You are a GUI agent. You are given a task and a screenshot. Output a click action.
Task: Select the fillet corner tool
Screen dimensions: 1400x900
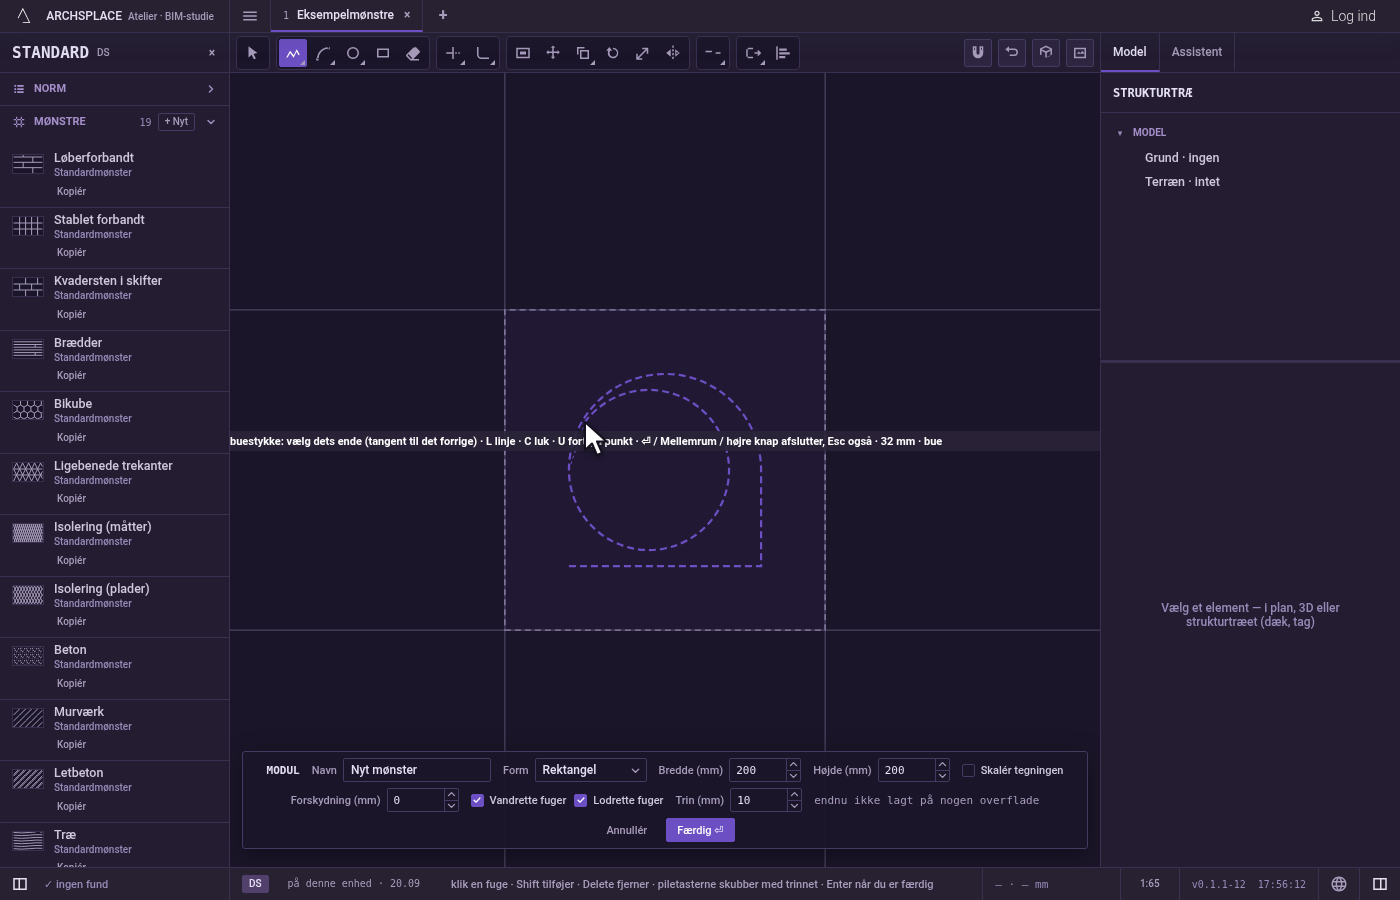pos(483,53)
